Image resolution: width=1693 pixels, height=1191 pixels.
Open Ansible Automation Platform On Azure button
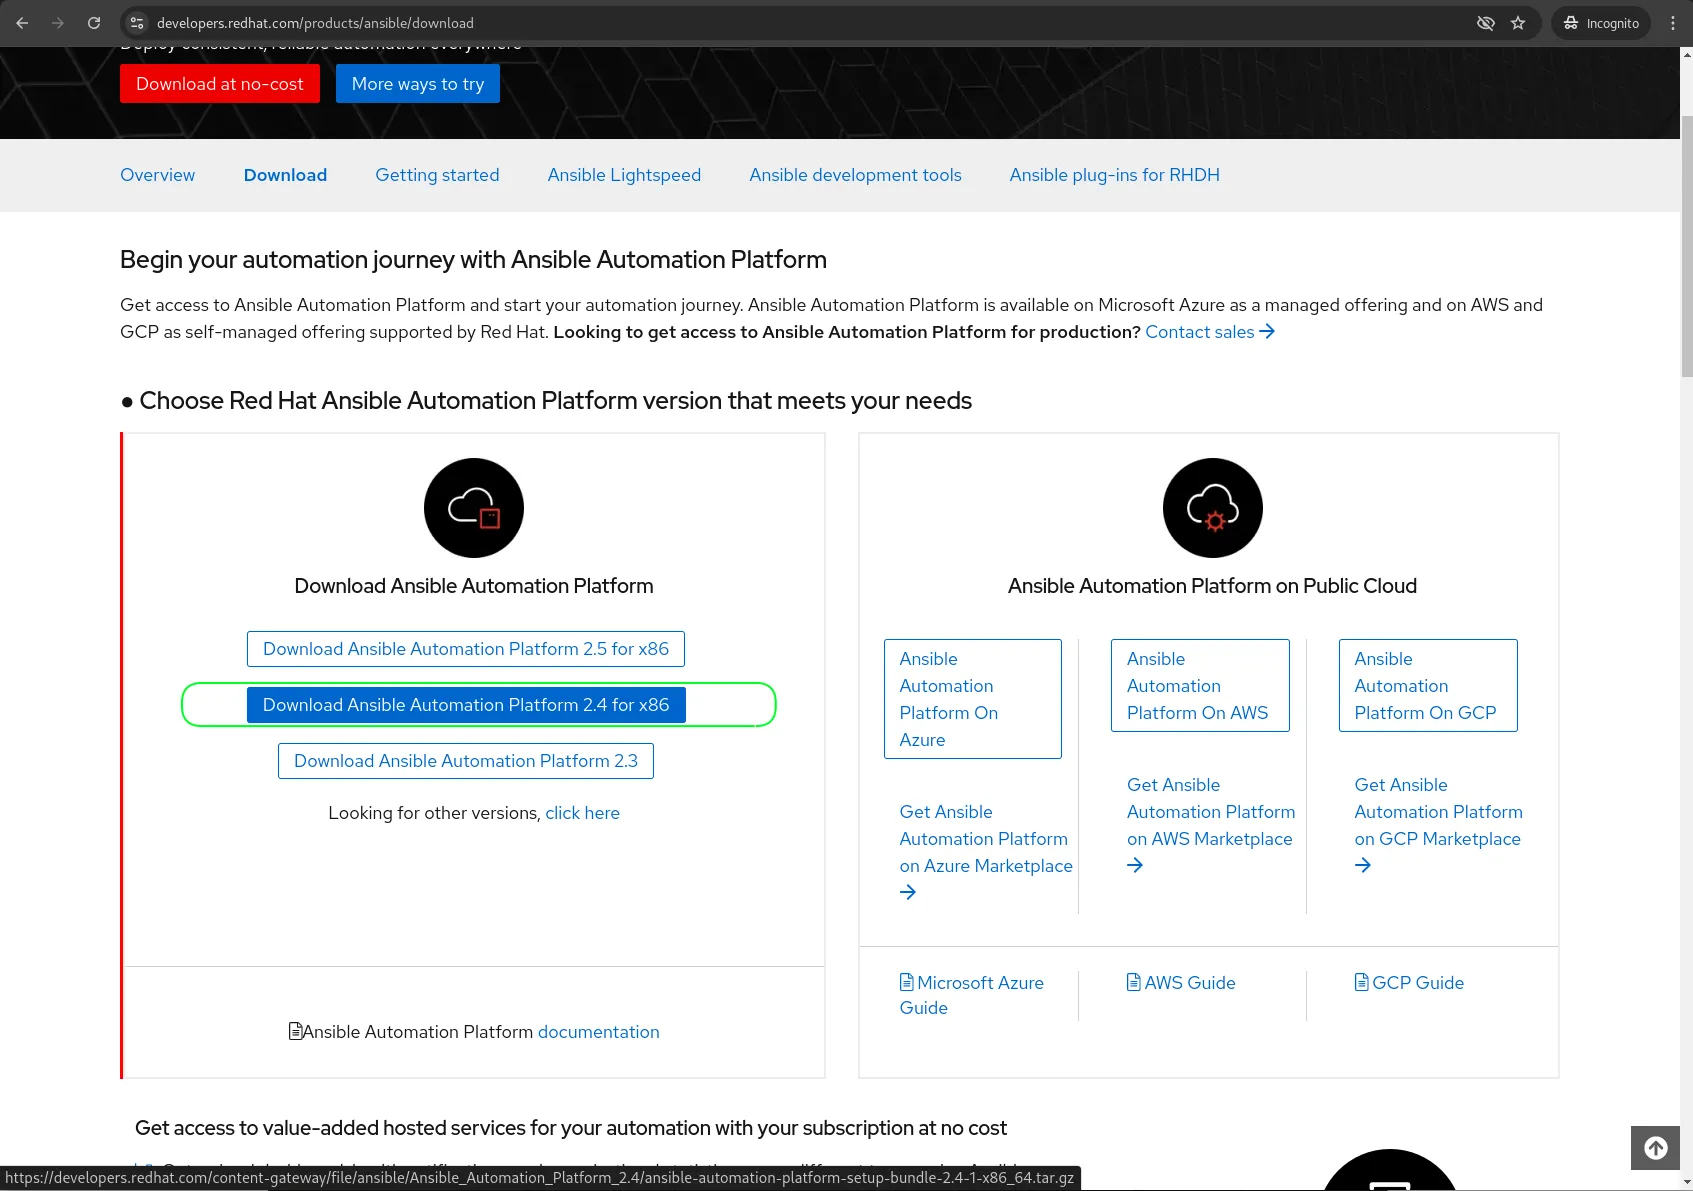(973, 699)
